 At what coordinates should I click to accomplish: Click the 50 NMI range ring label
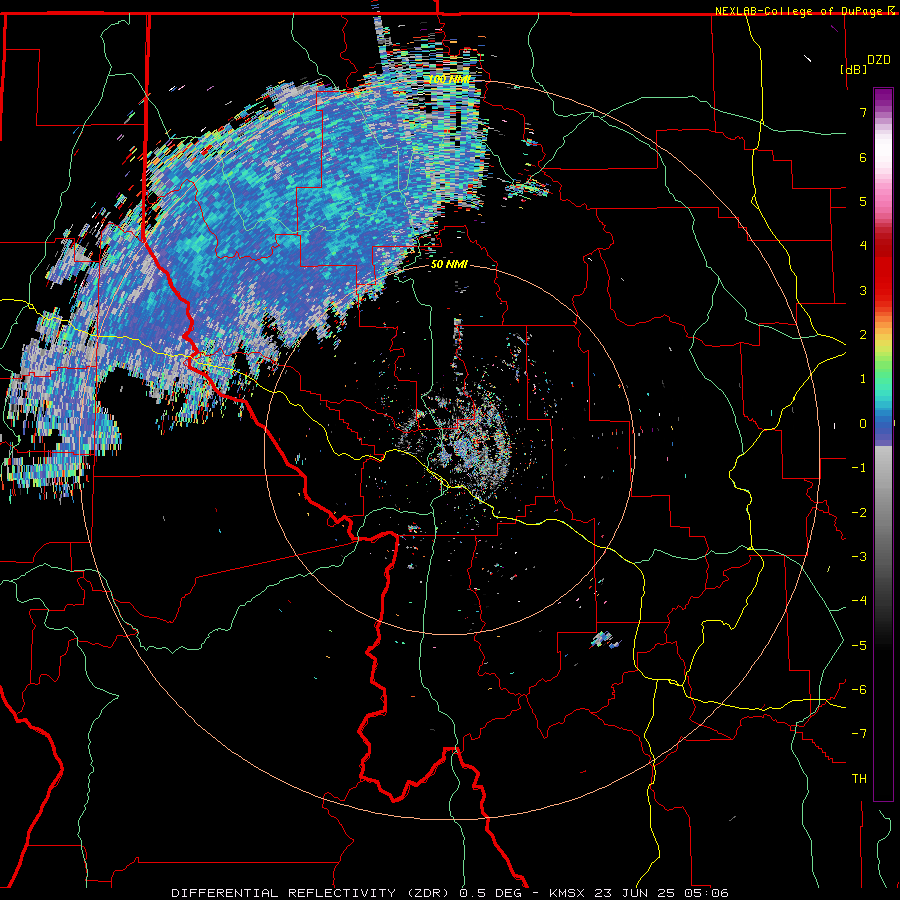450,265
